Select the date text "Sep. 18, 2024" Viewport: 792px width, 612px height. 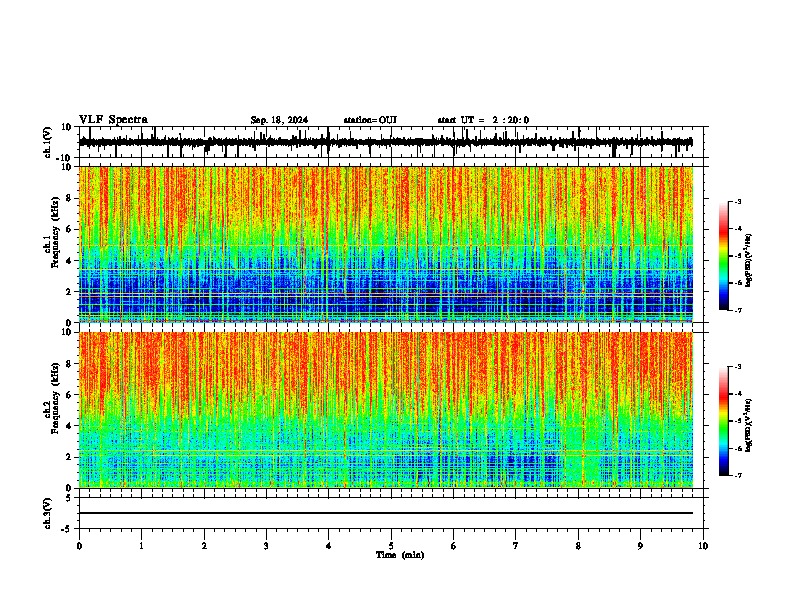coord(279,120)
